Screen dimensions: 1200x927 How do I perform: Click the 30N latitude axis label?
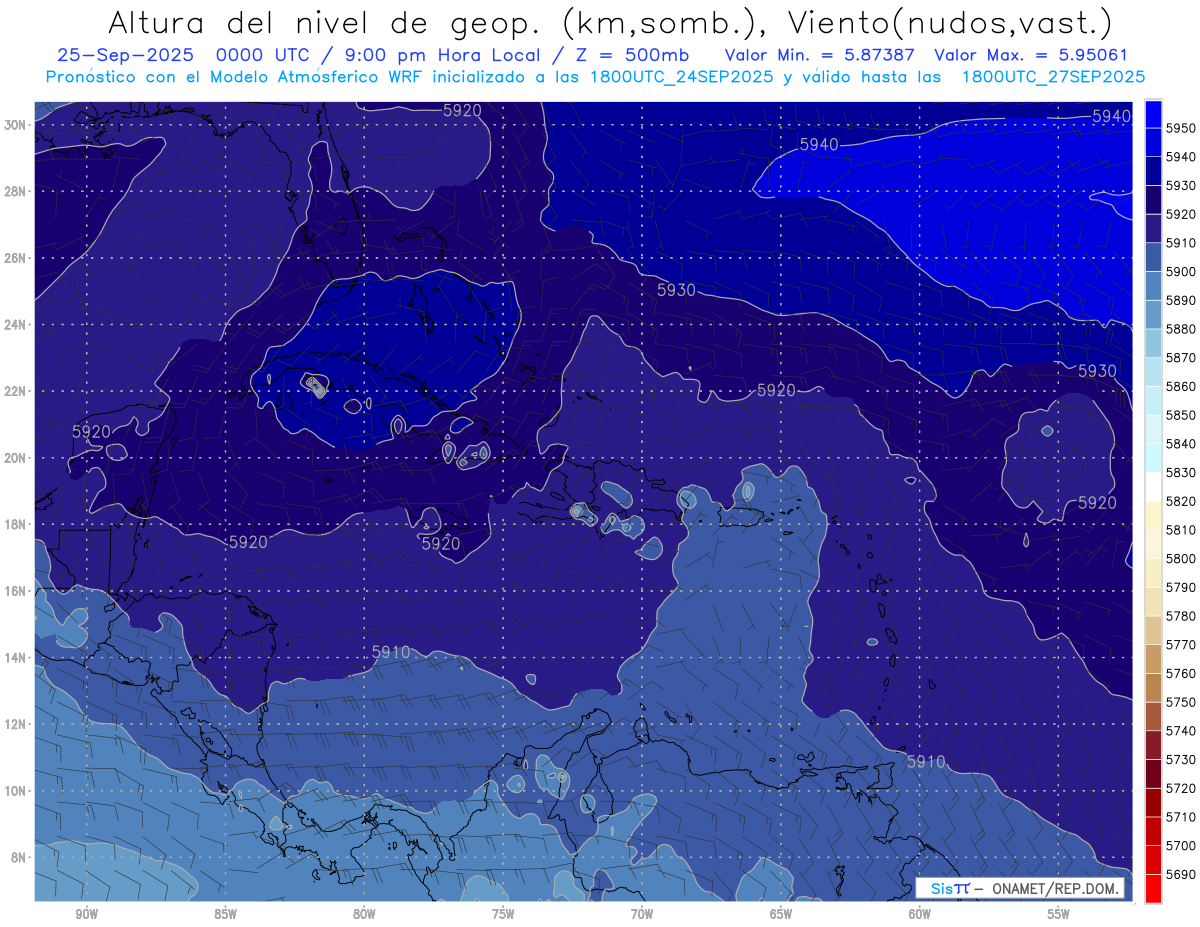pyautogui.click(x=15, y=125)
